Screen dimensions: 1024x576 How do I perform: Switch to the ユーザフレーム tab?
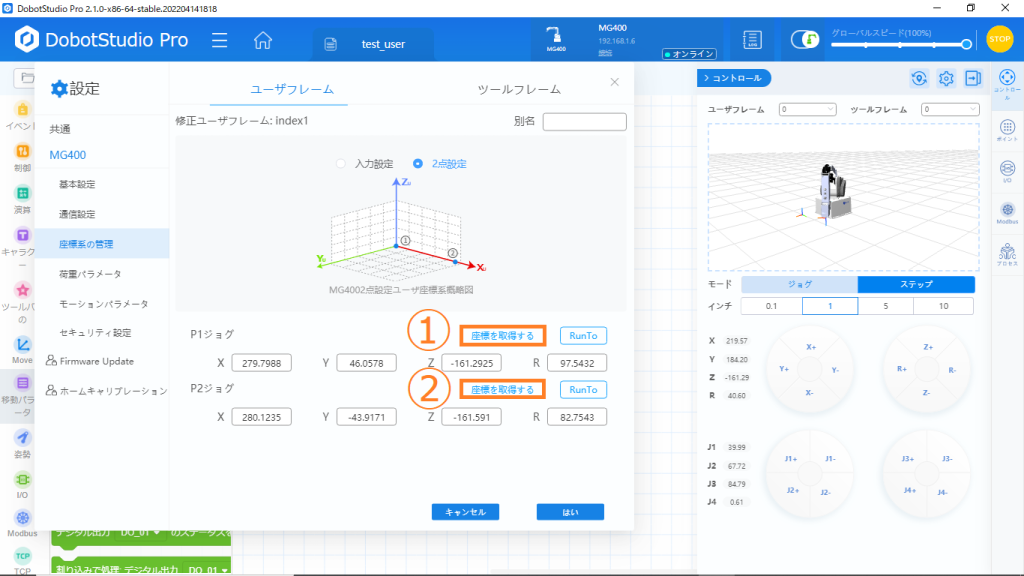292,89
